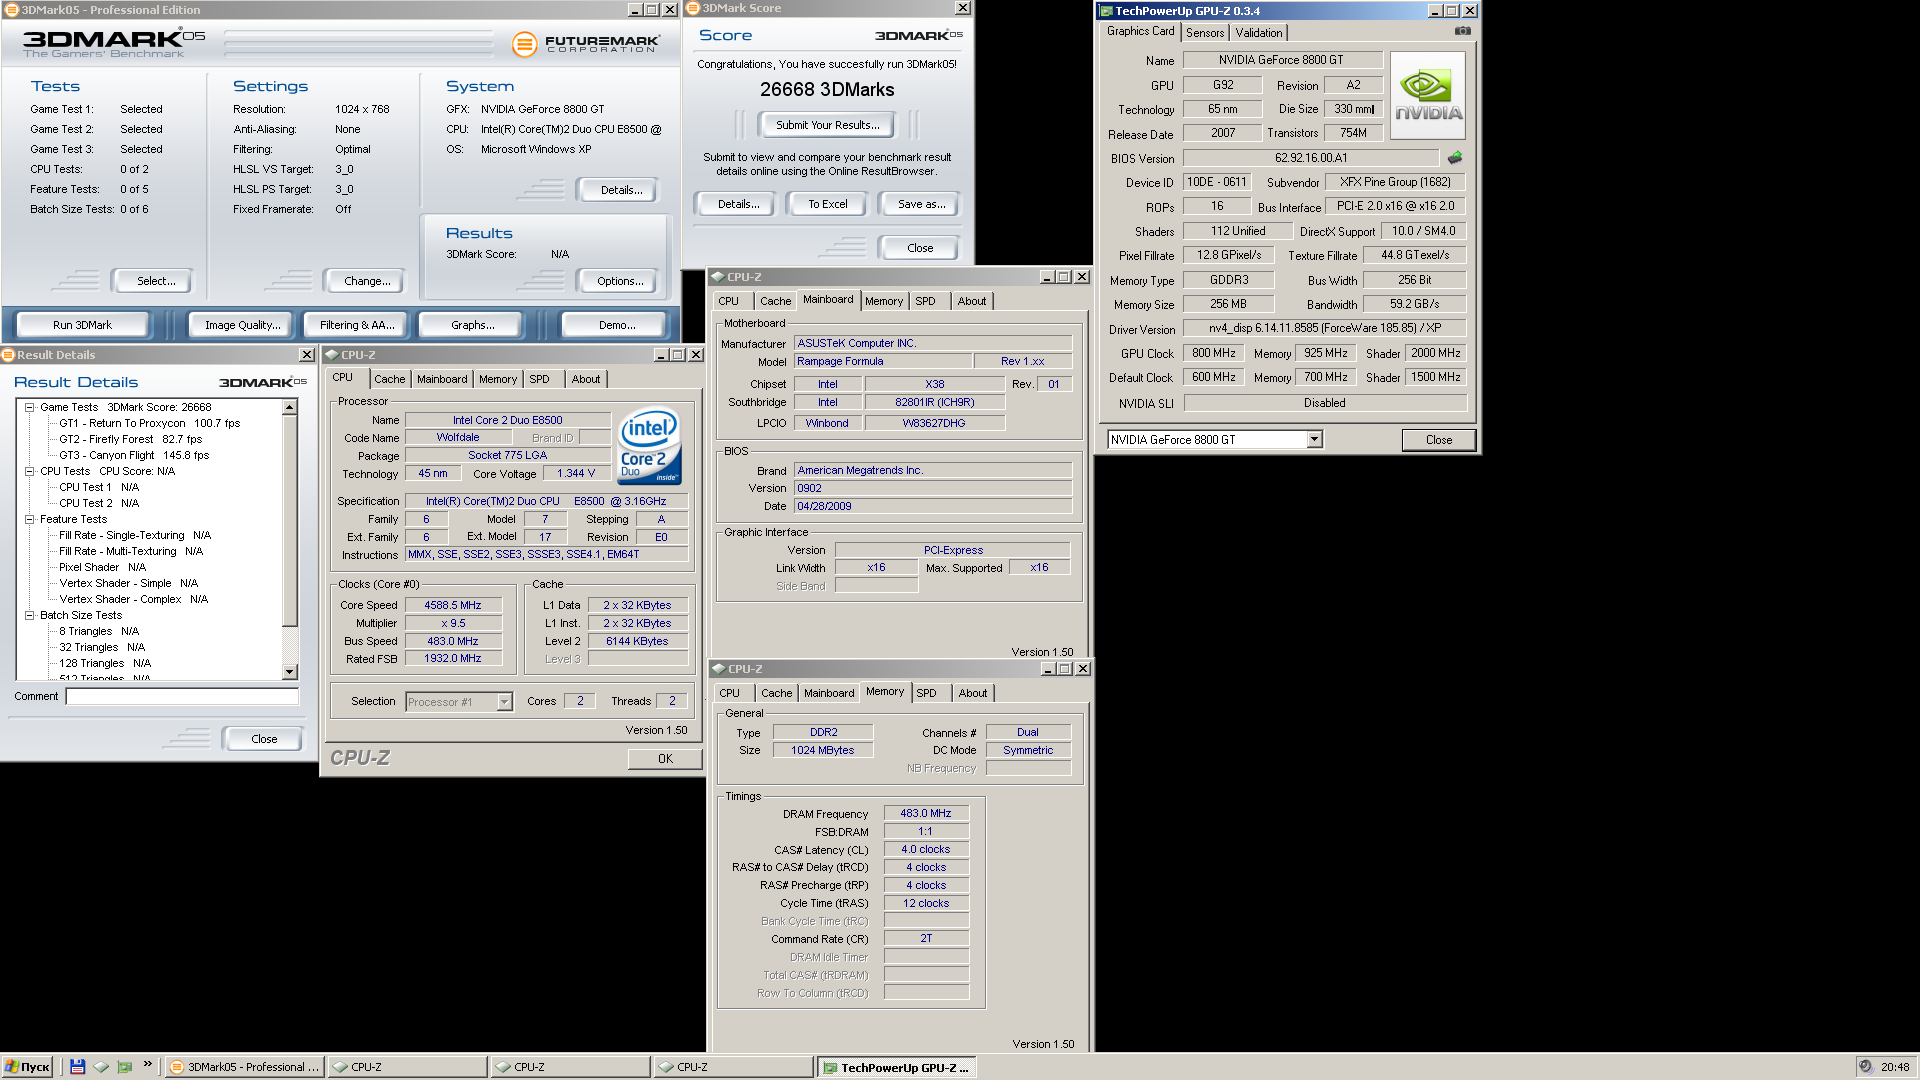Show more quick launch icons via chevron

[148, 1064]
